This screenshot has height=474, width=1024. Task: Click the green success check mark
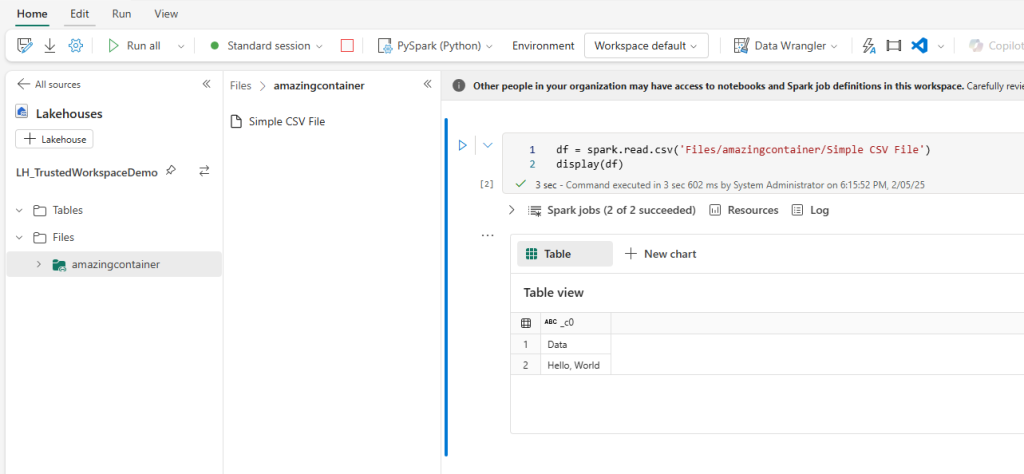coord(520,185)
